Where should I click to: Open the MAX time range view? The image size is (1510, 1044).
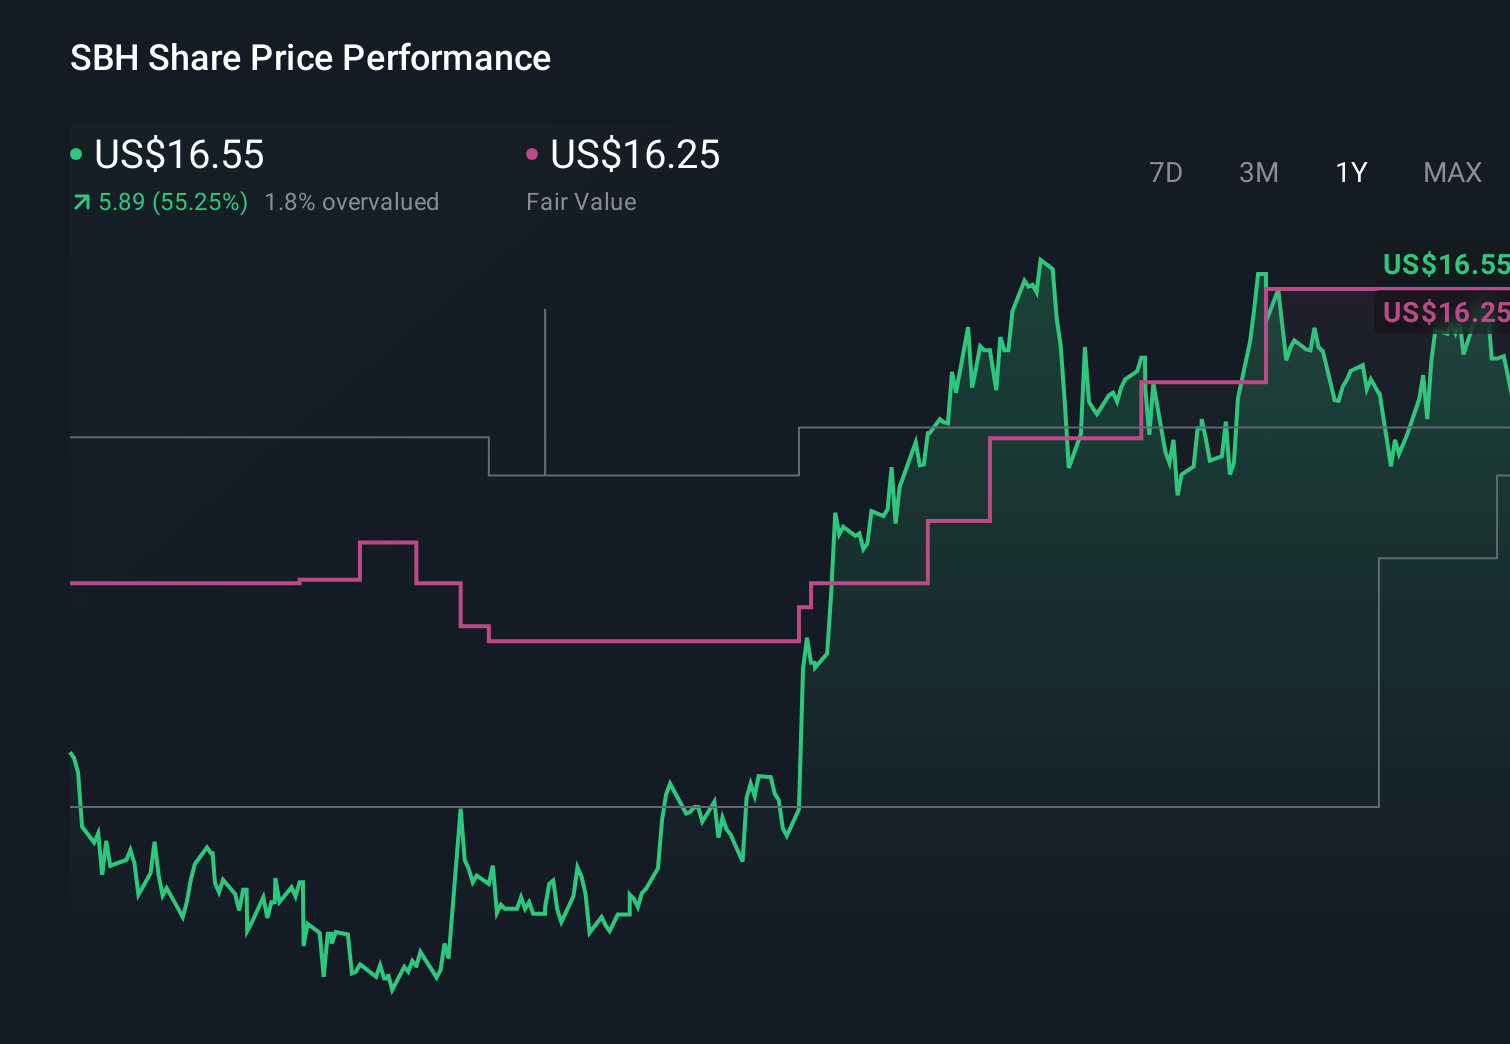1451,172
